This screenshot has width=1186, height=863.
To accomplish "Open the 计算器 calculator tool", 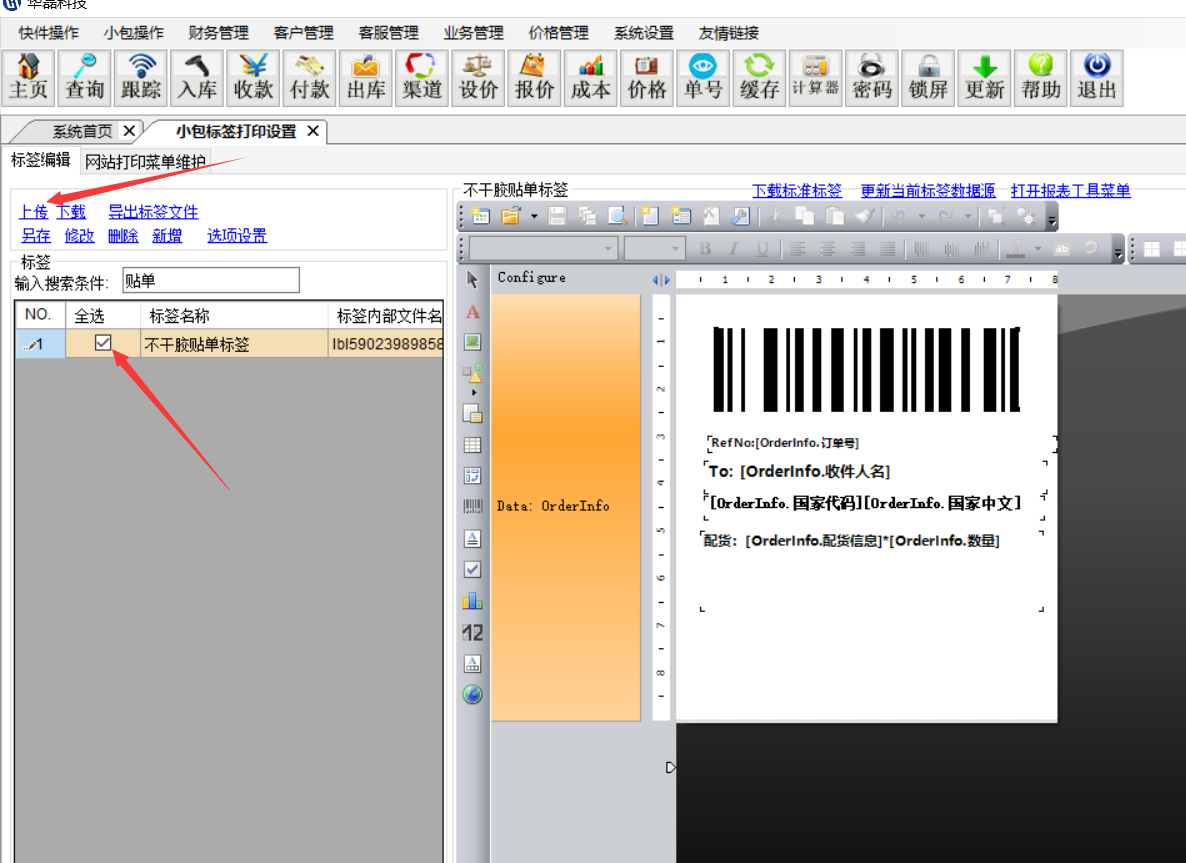I will click(814, 78).
